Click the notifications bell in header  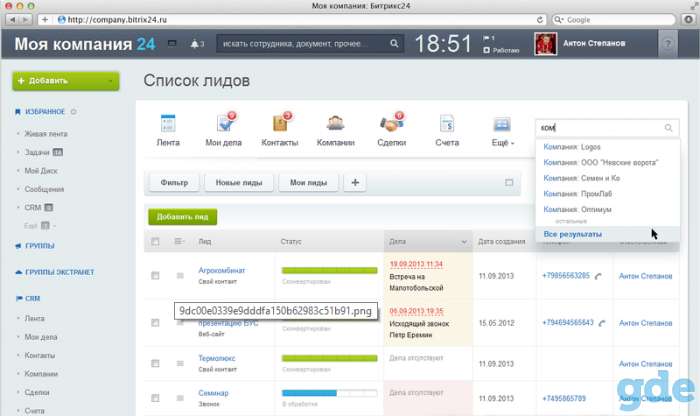pos(194,44)
